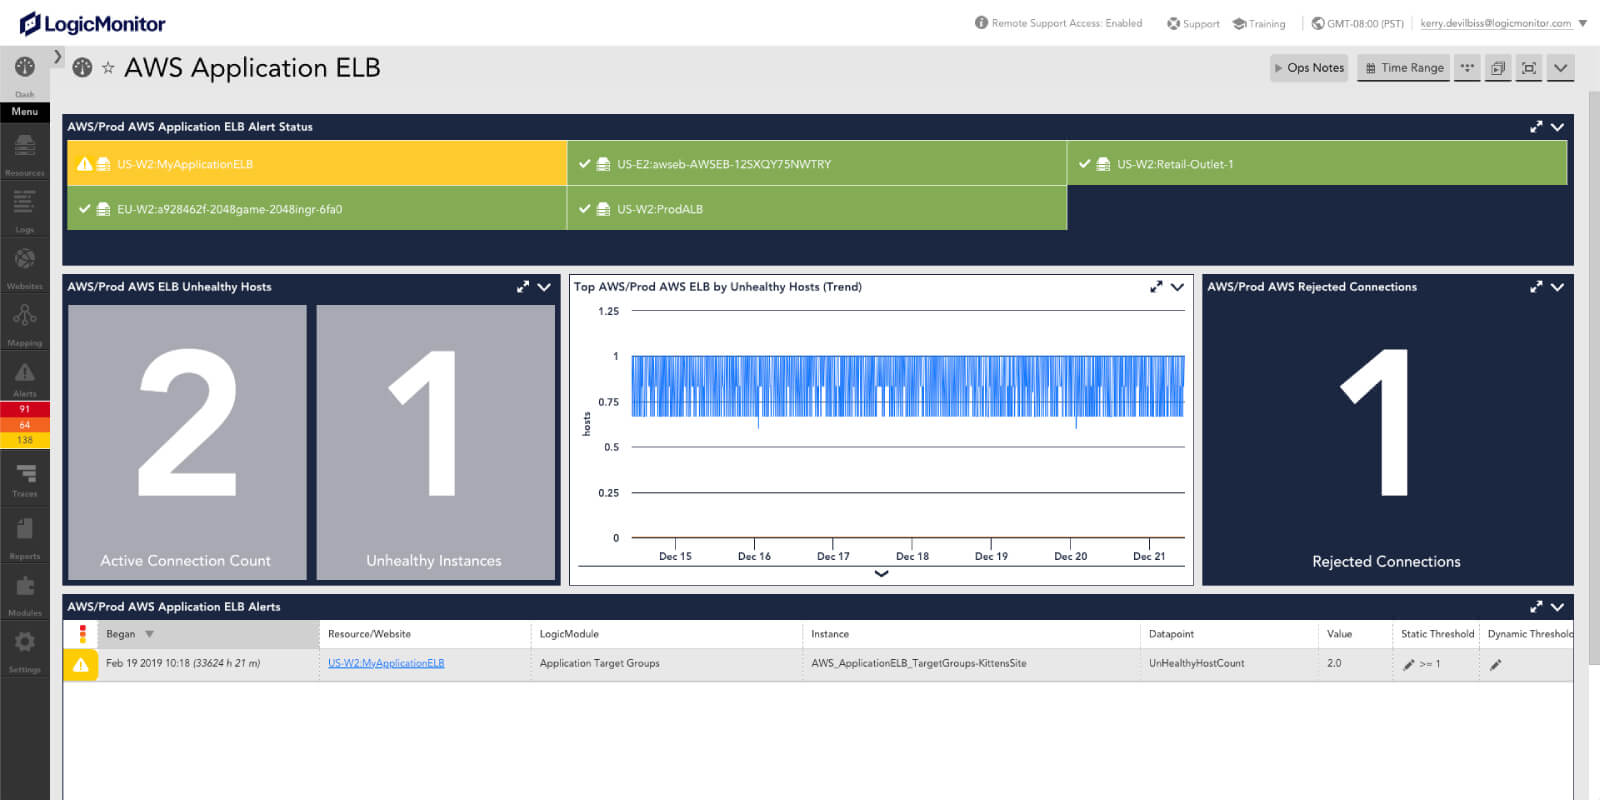
Task: Open Websites in the sidebar
Action: click(25, 266)
